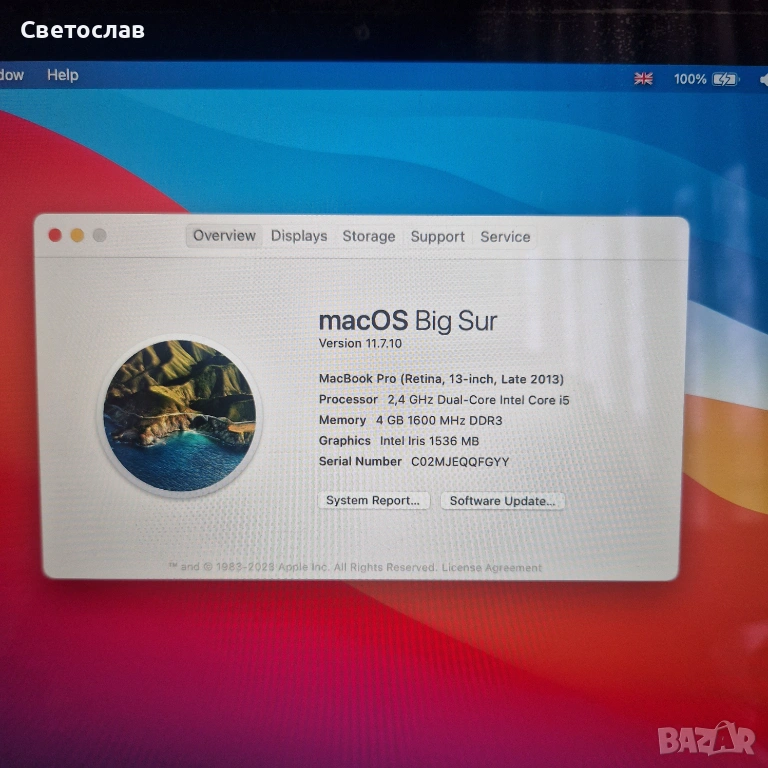Open the Service tab

pyautogui.click(x=505, y=237)
